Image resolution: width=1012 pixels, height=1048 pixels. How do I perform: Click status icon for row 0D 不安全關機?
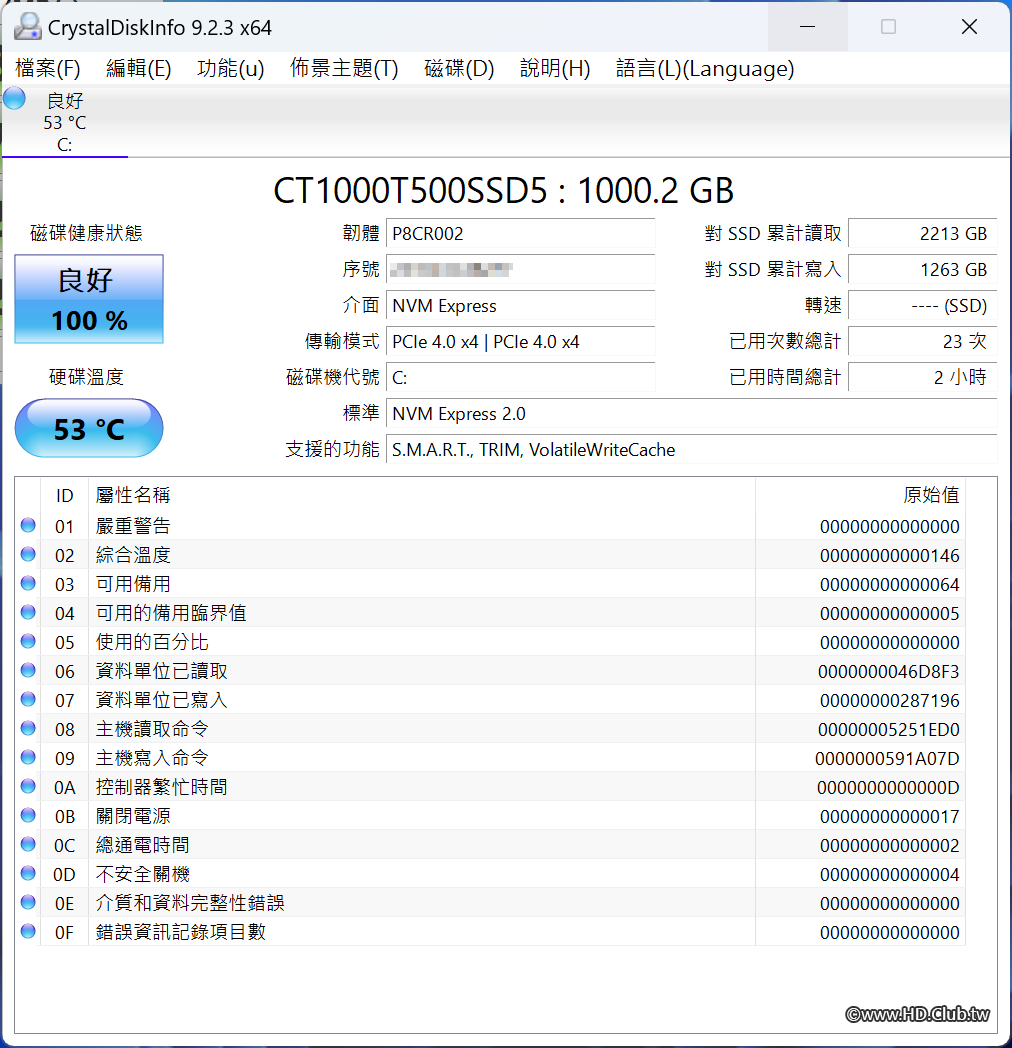pyautogui.click(x=28, y=874)
